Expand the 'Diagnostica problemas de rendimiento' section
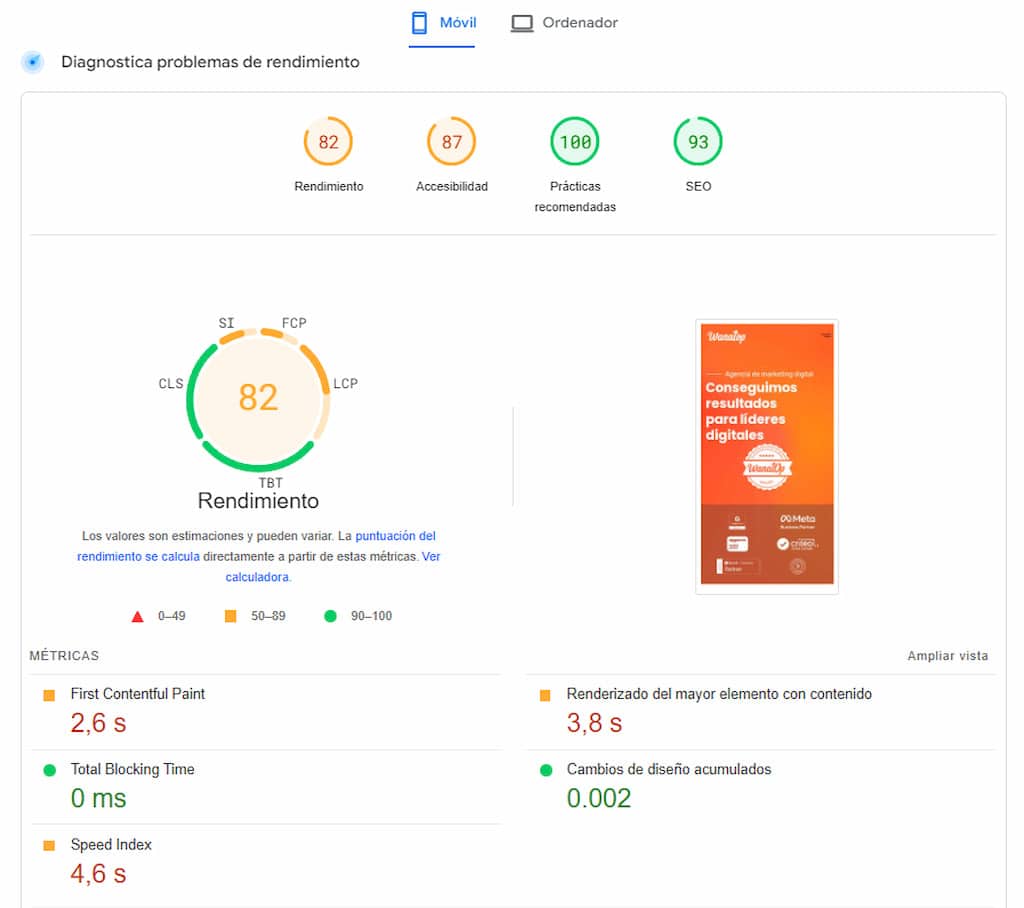The width and height of the screenshot is (1024, 908). pyautogui.click(x=210, y=61)
